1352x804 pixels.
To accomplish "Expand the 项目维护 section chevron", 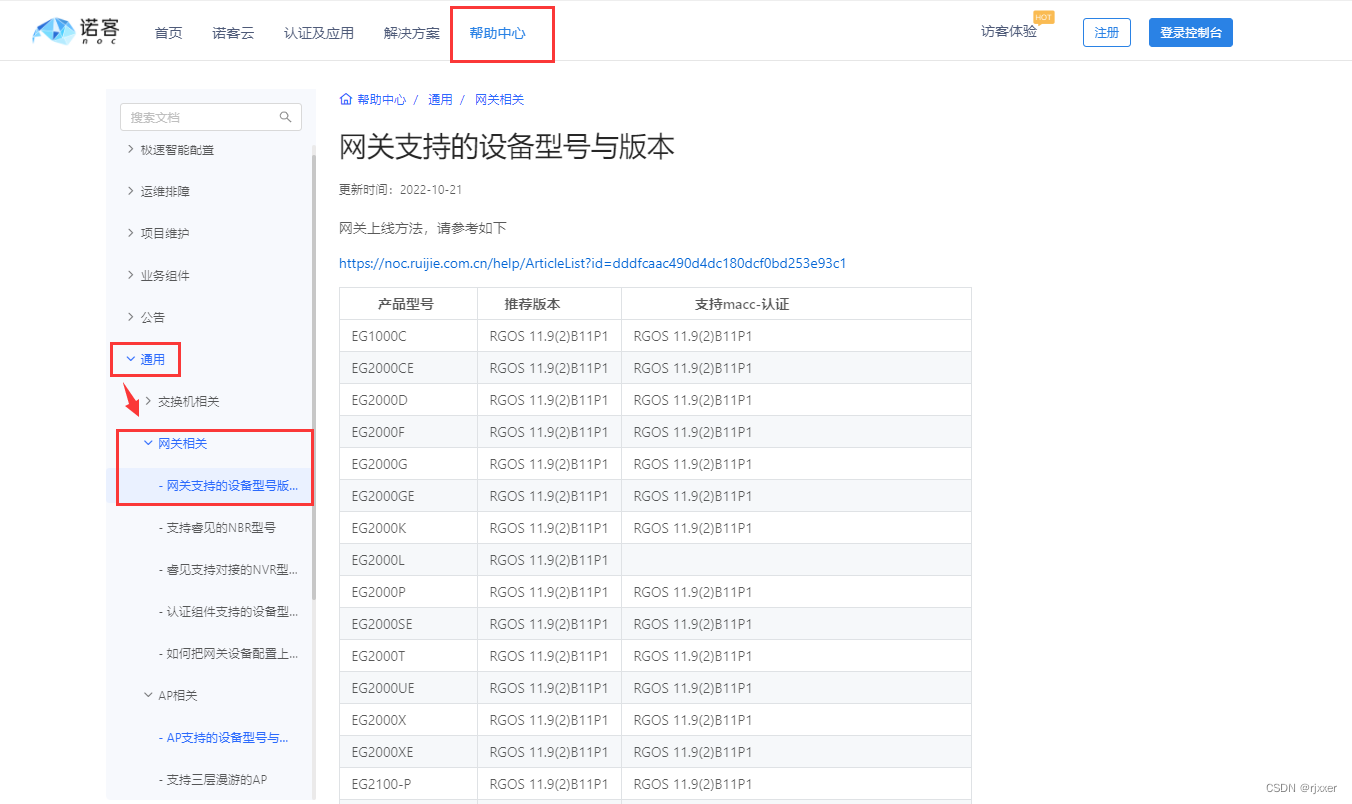I will tap(130, 233).
